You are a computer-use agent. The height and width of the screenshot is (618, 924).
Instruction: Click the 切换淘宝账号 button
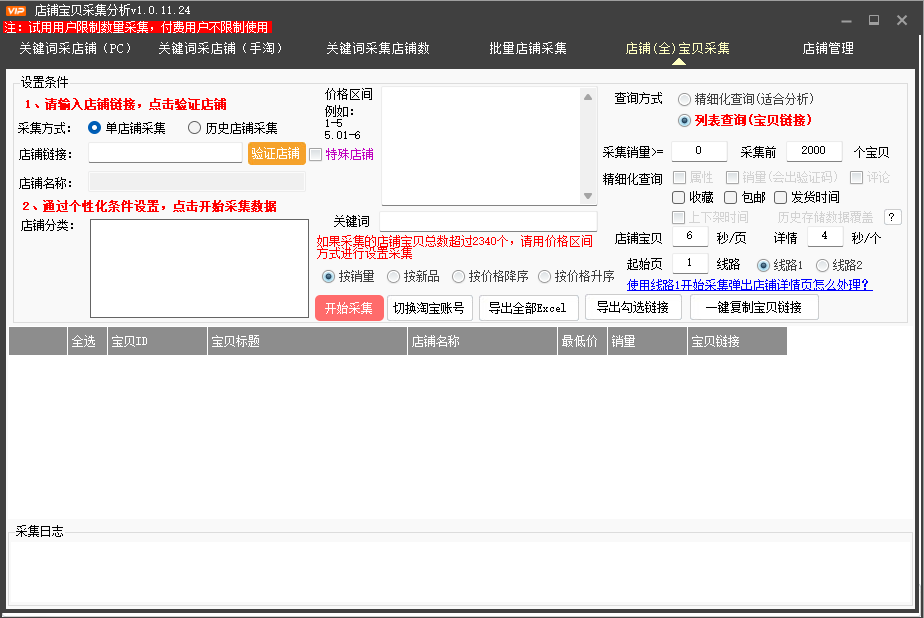click(429, 308)
